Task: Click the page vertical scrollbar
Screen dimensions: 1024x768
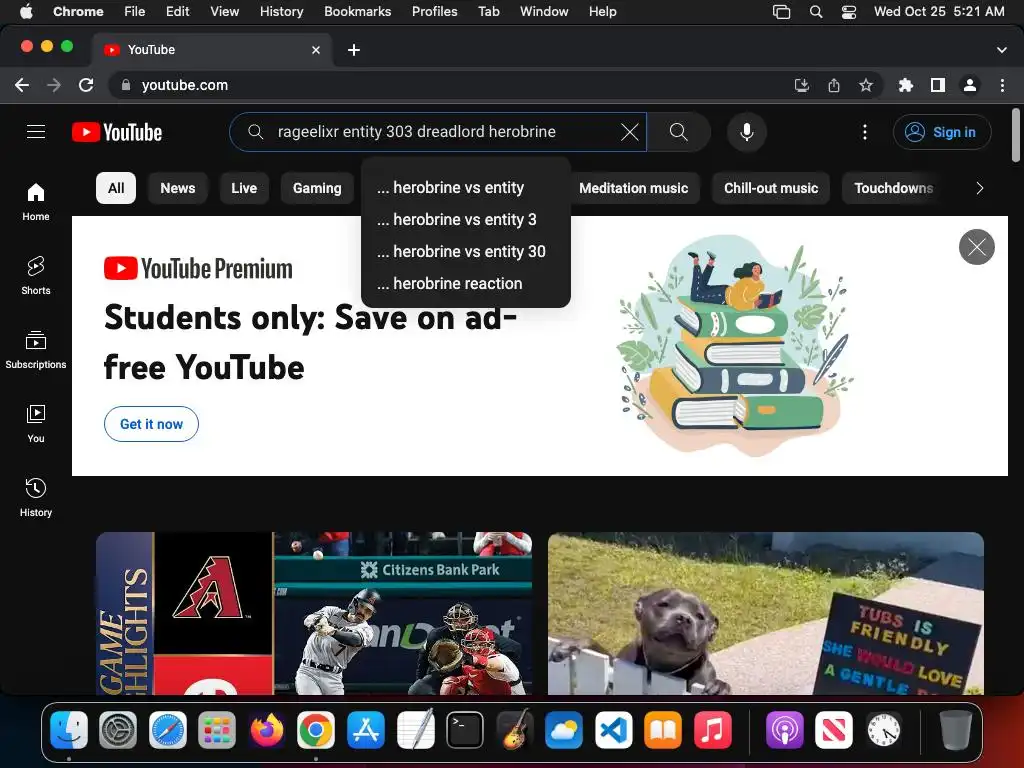Action: (1016, 135)
